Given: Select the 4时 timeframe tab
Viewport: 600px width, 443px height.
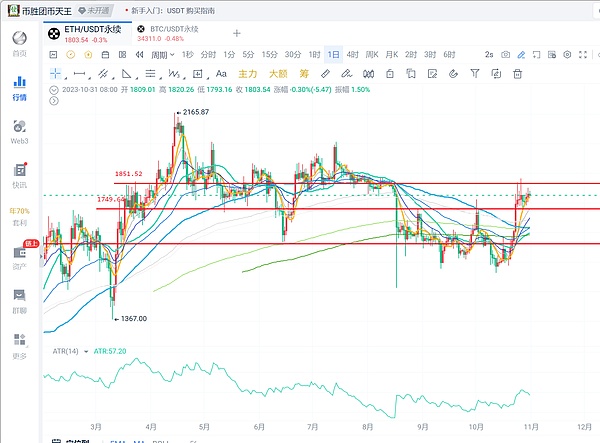Looking at the screenshot, I should coord(352,54).
